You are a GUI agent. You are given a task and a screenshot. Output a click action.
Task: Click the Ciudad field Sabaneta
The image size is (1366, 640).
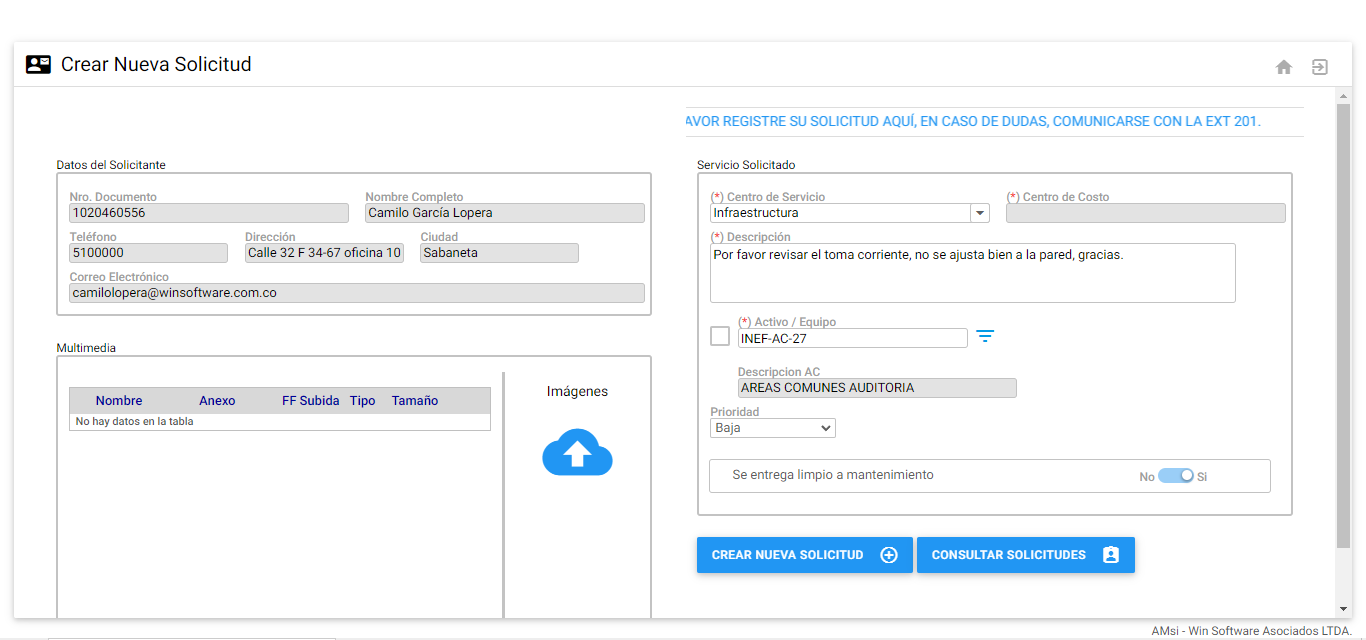pyautogui.click(x=499, y=253)
